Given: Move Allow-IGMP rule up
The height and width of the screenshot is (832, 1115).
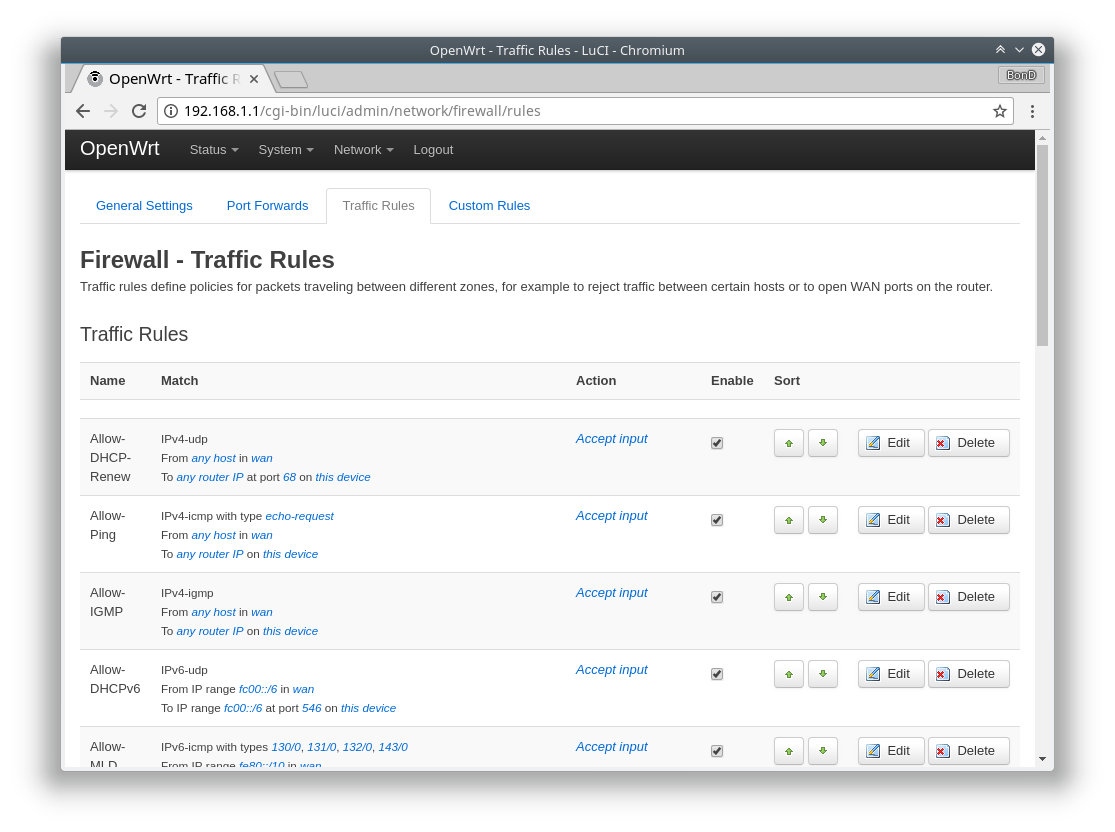Looking at the screenshot, I should (789, 597).
